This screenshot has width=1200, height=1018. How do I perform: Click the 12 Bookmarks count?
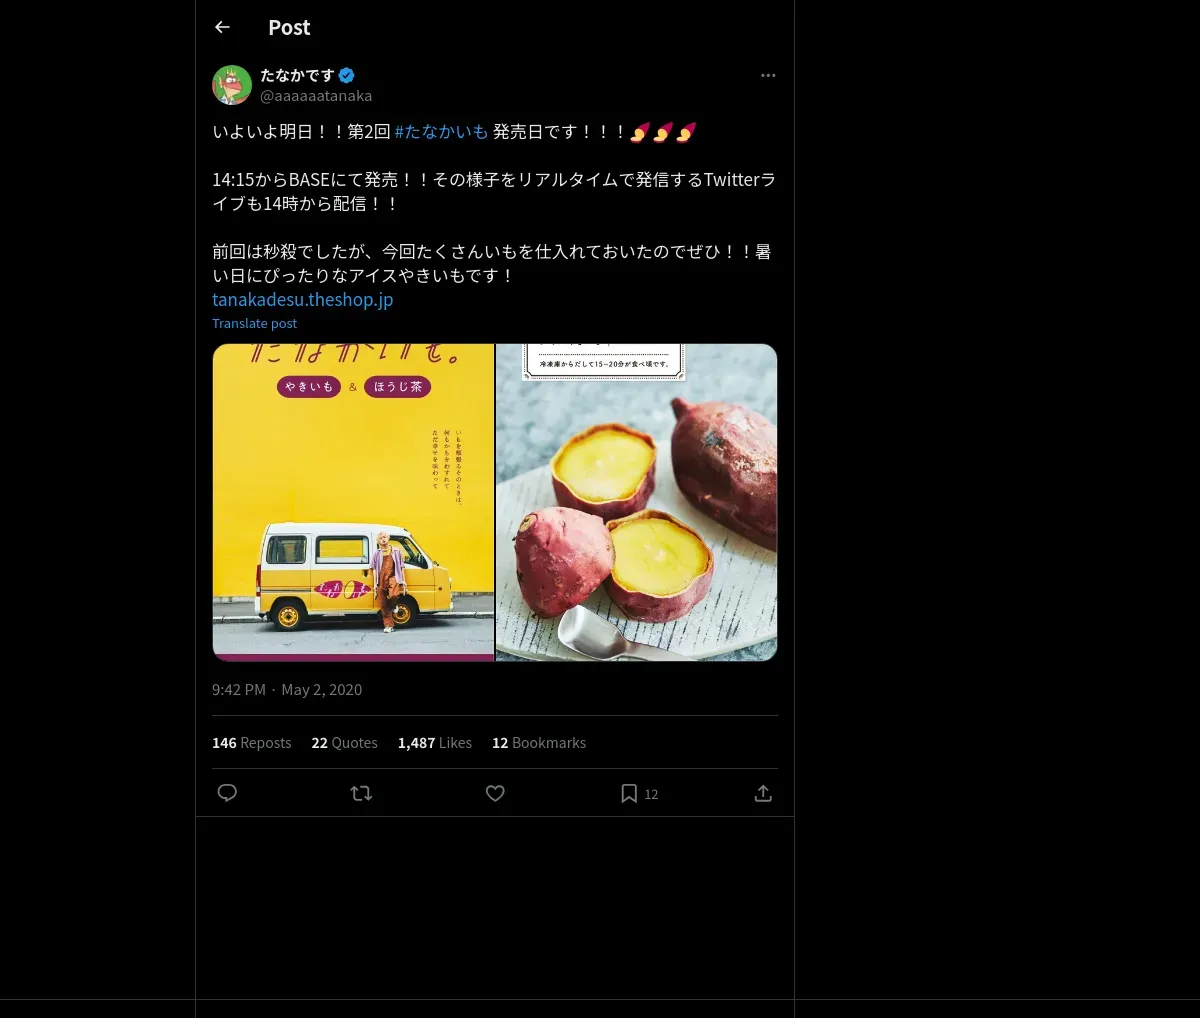pos(538,743)
